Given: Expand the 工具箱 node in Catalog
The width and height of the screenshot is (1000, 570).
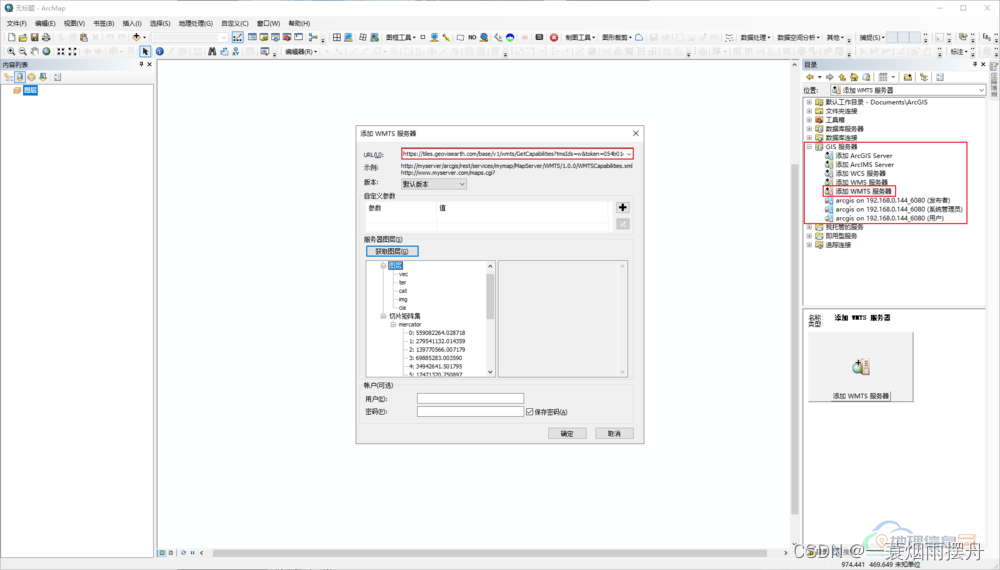Looking at the screenshot, I should click(x=809, y=120).
